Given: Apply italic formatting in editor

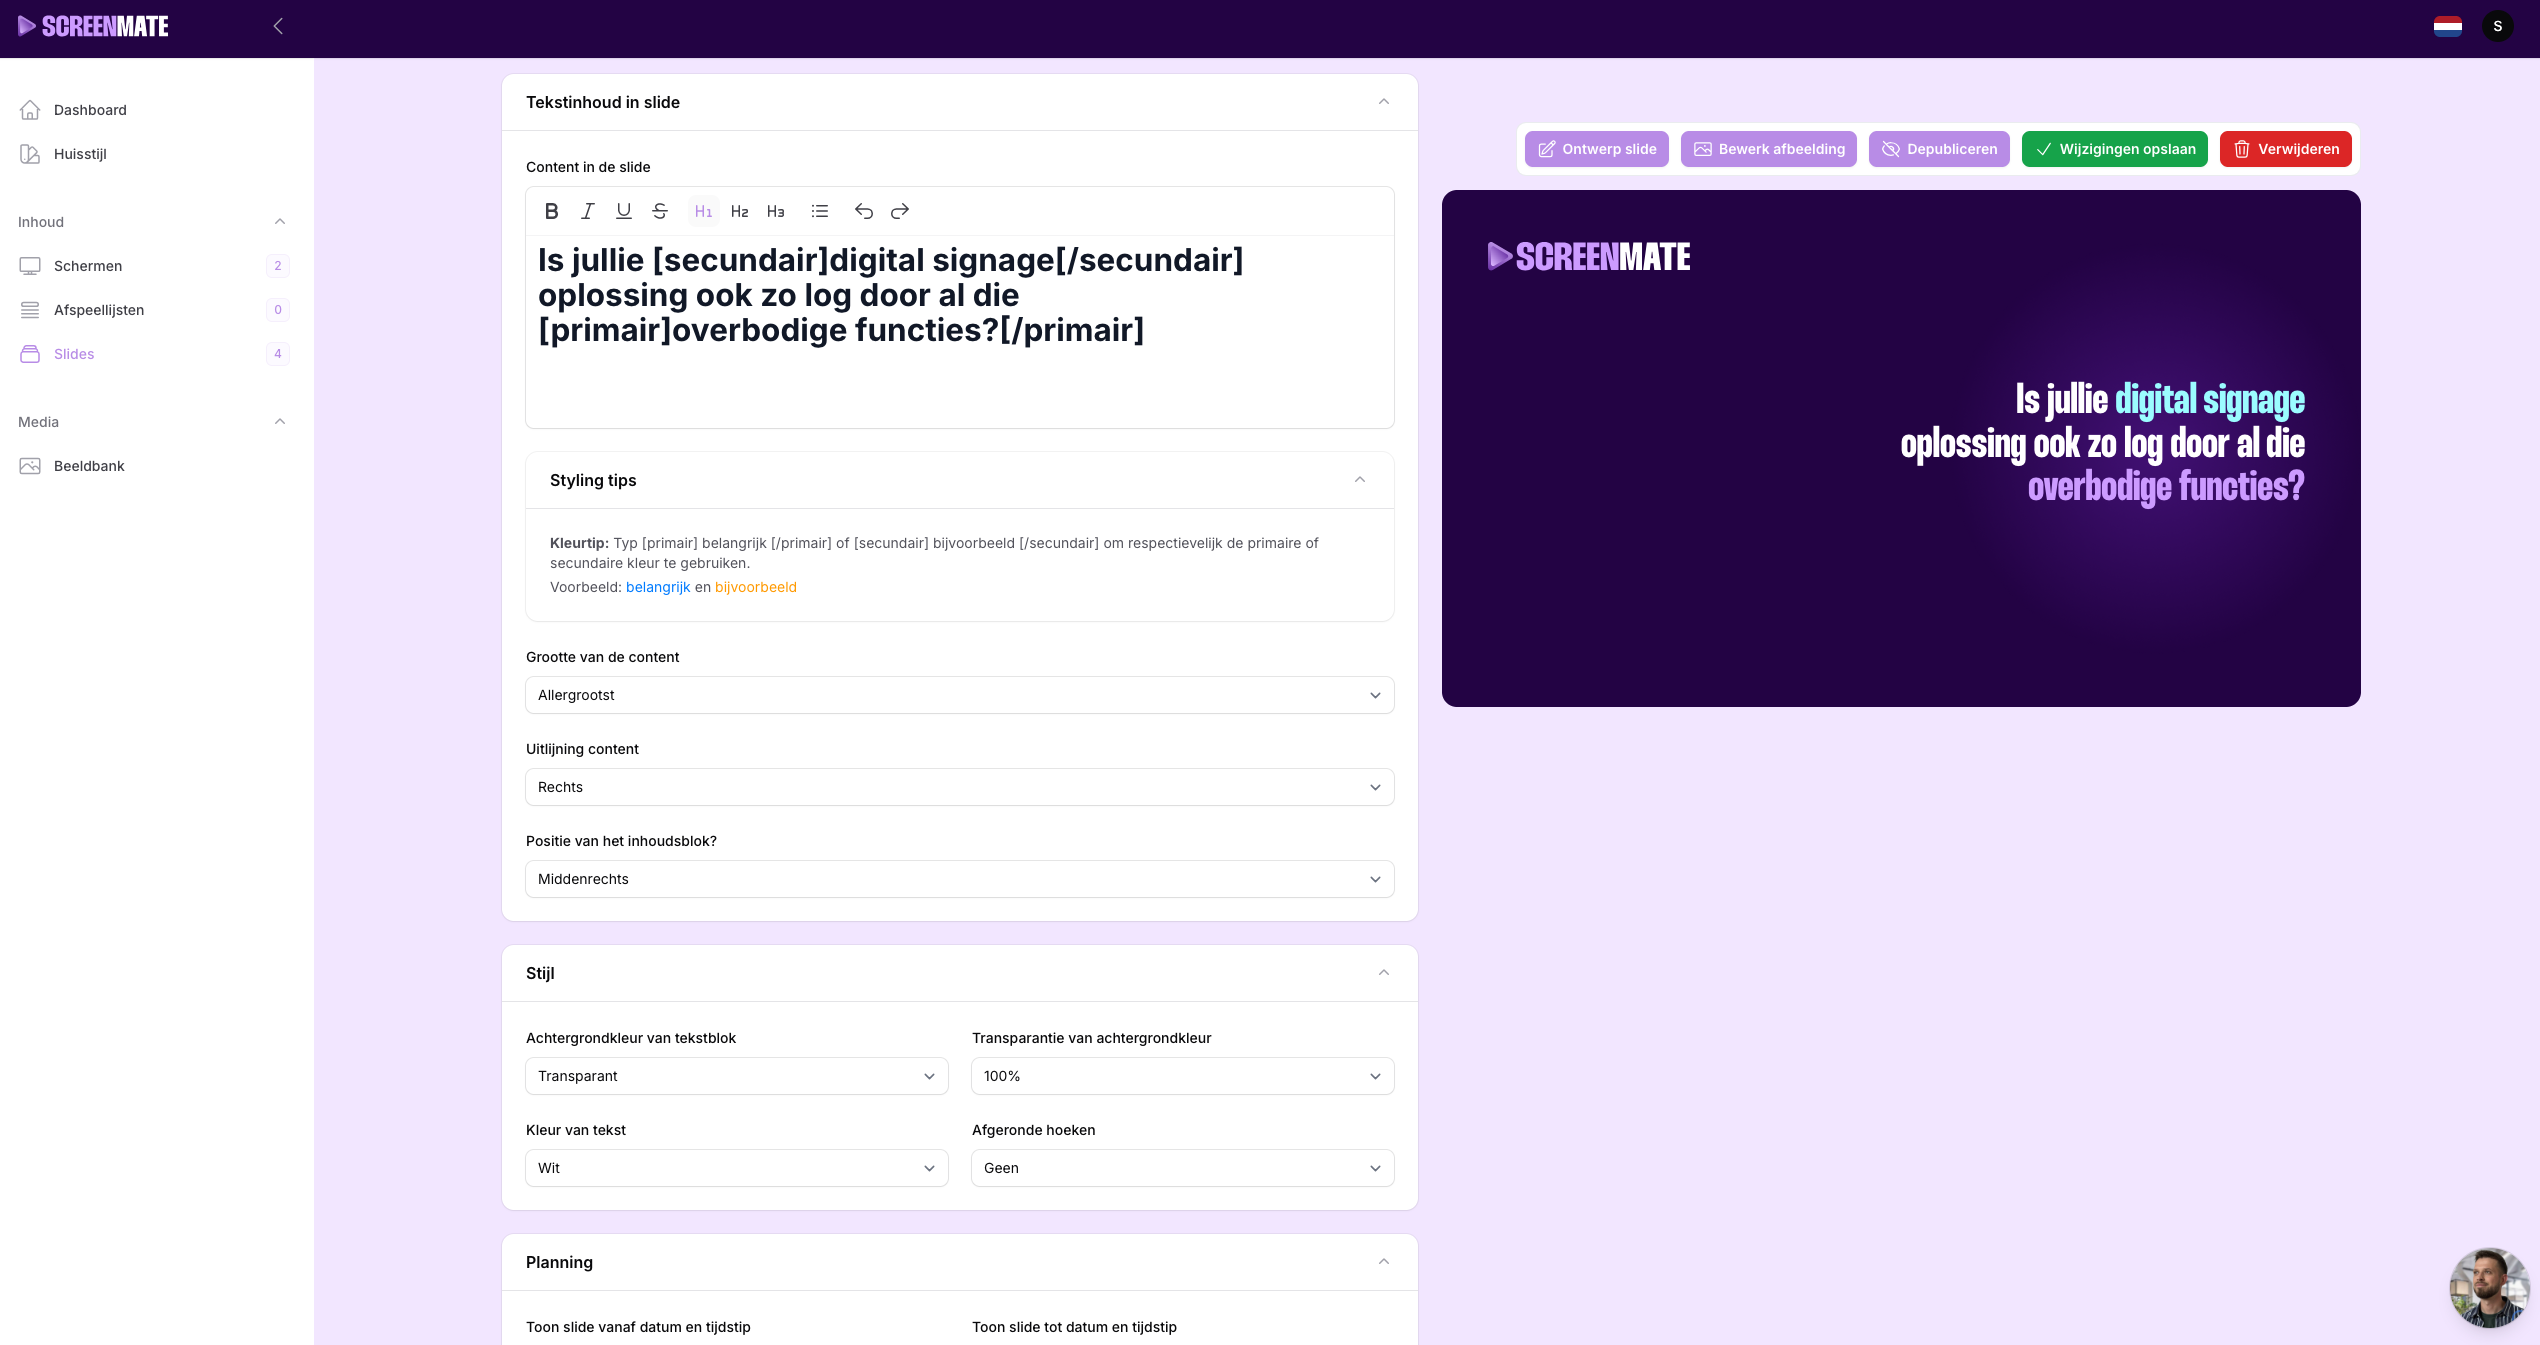Looking at the screenshot, I should (x=588, y=211).
